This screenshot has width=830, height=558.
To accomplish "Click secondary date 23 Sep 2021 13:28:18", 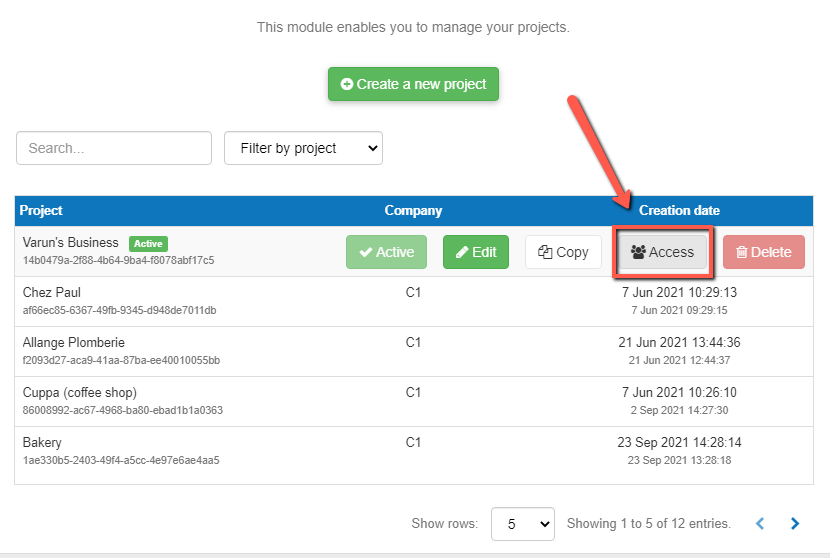I will coord(679,460).
